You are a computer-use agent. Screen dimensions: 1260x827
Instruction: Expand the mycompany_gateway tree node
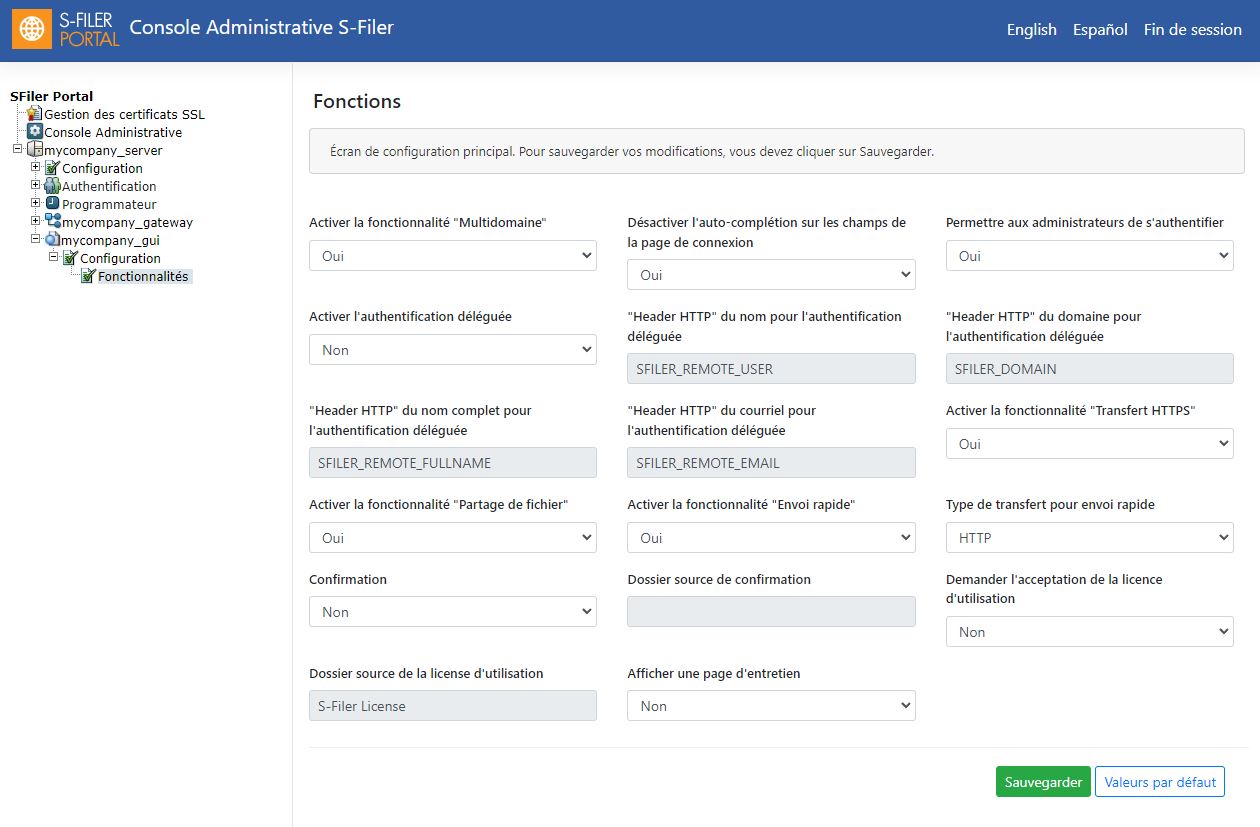(36, 221)
